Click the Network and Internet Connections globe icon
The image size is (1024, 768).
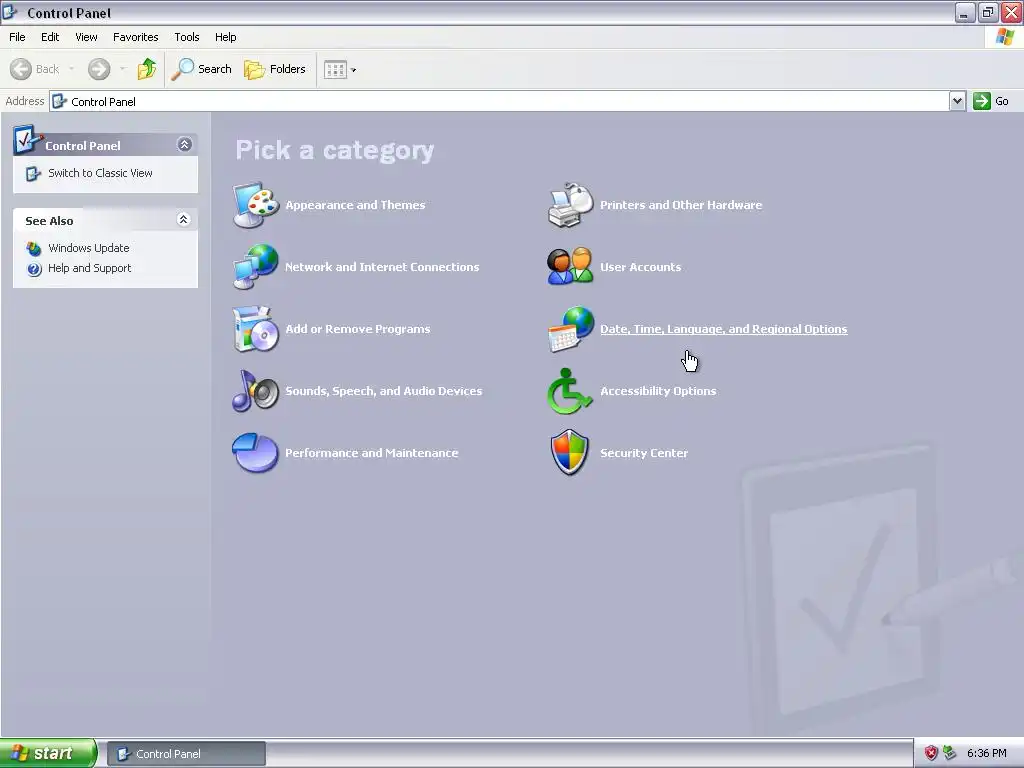coord(256,266)
